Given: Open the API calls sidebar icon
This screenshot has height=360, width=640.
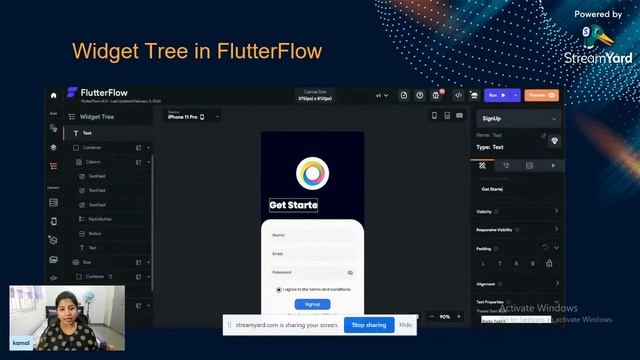Looking at the screenshot, I should [53, 240].
